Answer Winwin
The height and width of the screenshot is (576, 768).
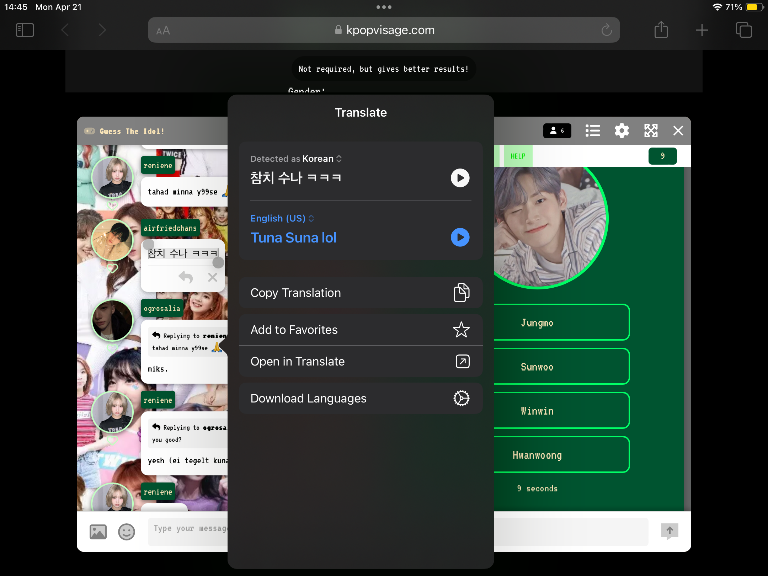(x=561, y=411)
